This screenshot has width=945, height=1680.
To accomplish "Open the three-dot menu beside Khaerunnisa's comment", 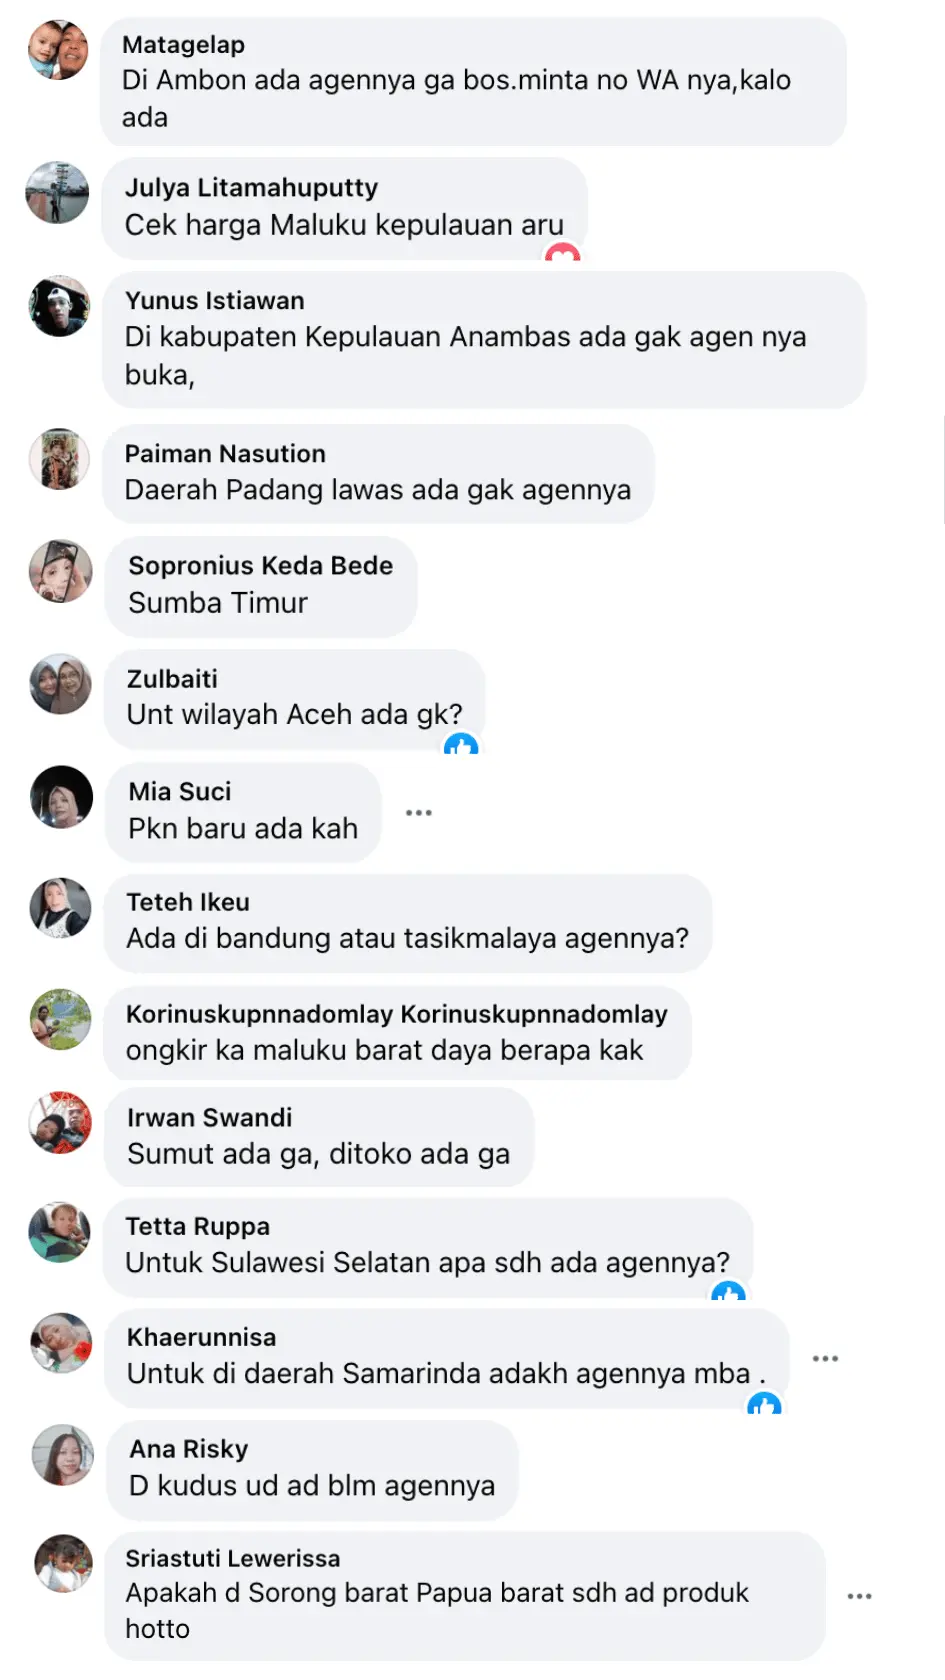I will click(825, 1358).
